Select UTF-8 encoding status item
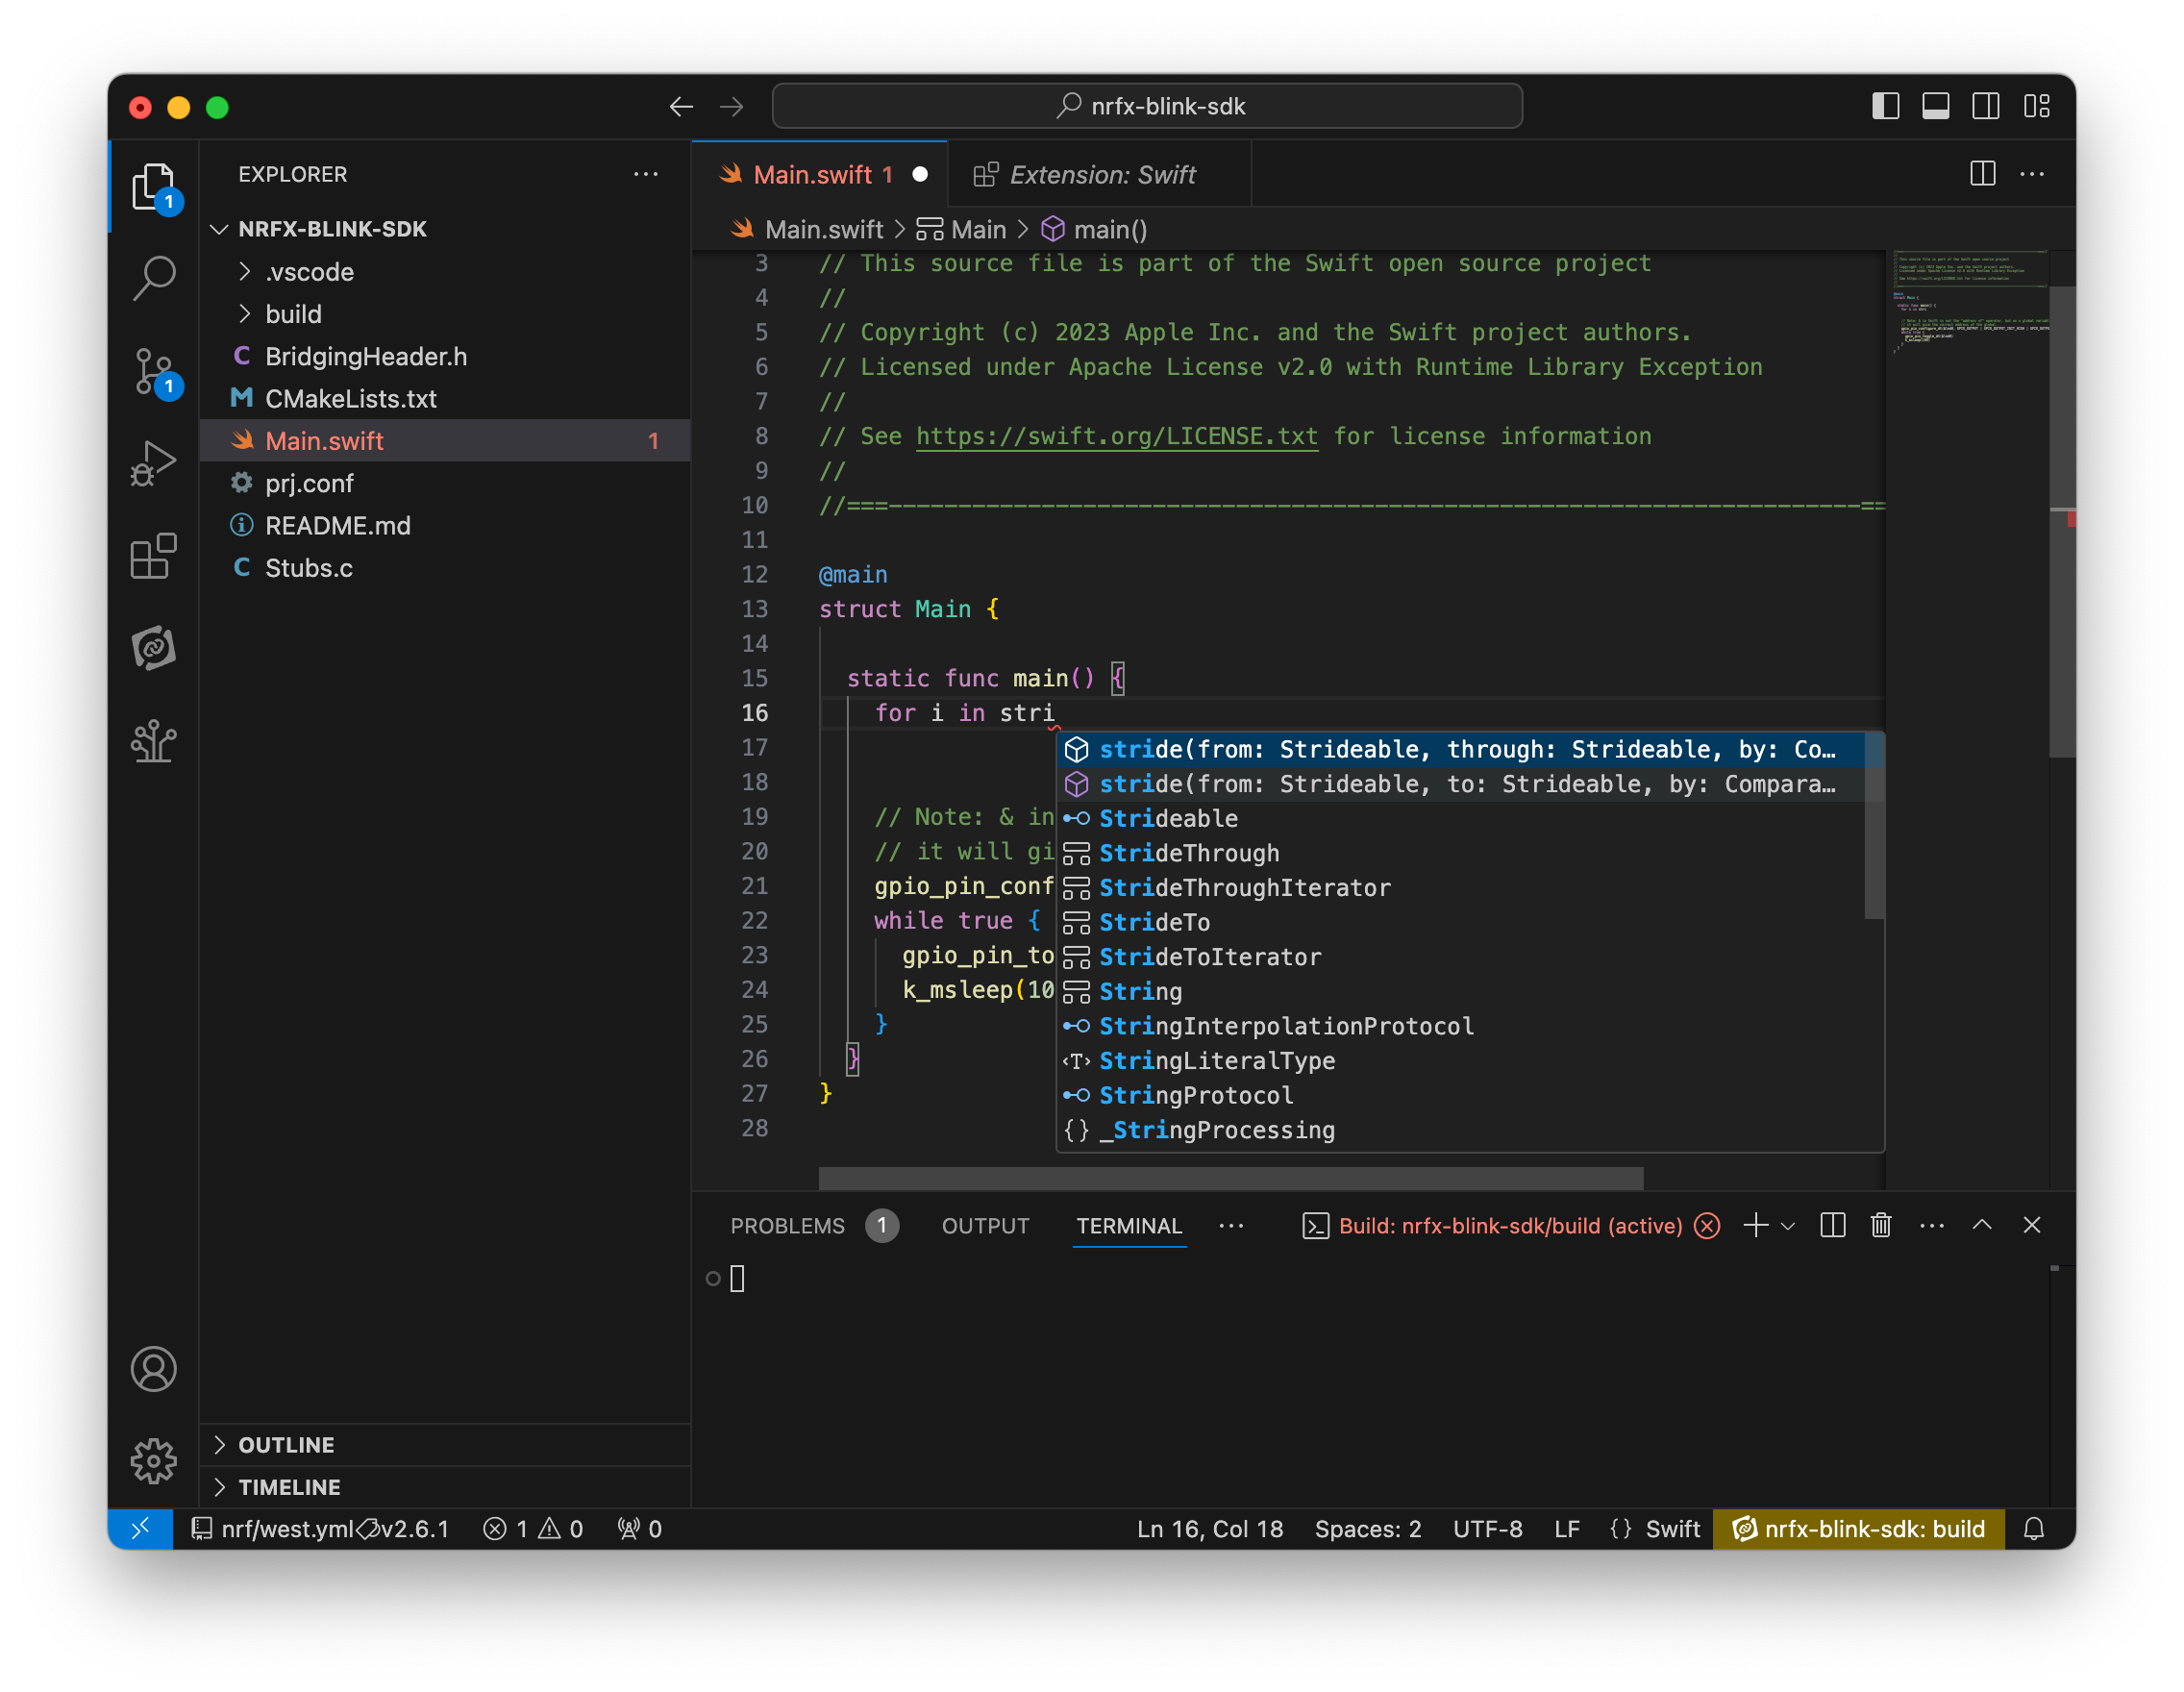2184x1692 pixels. [x=1487, y=1528]
